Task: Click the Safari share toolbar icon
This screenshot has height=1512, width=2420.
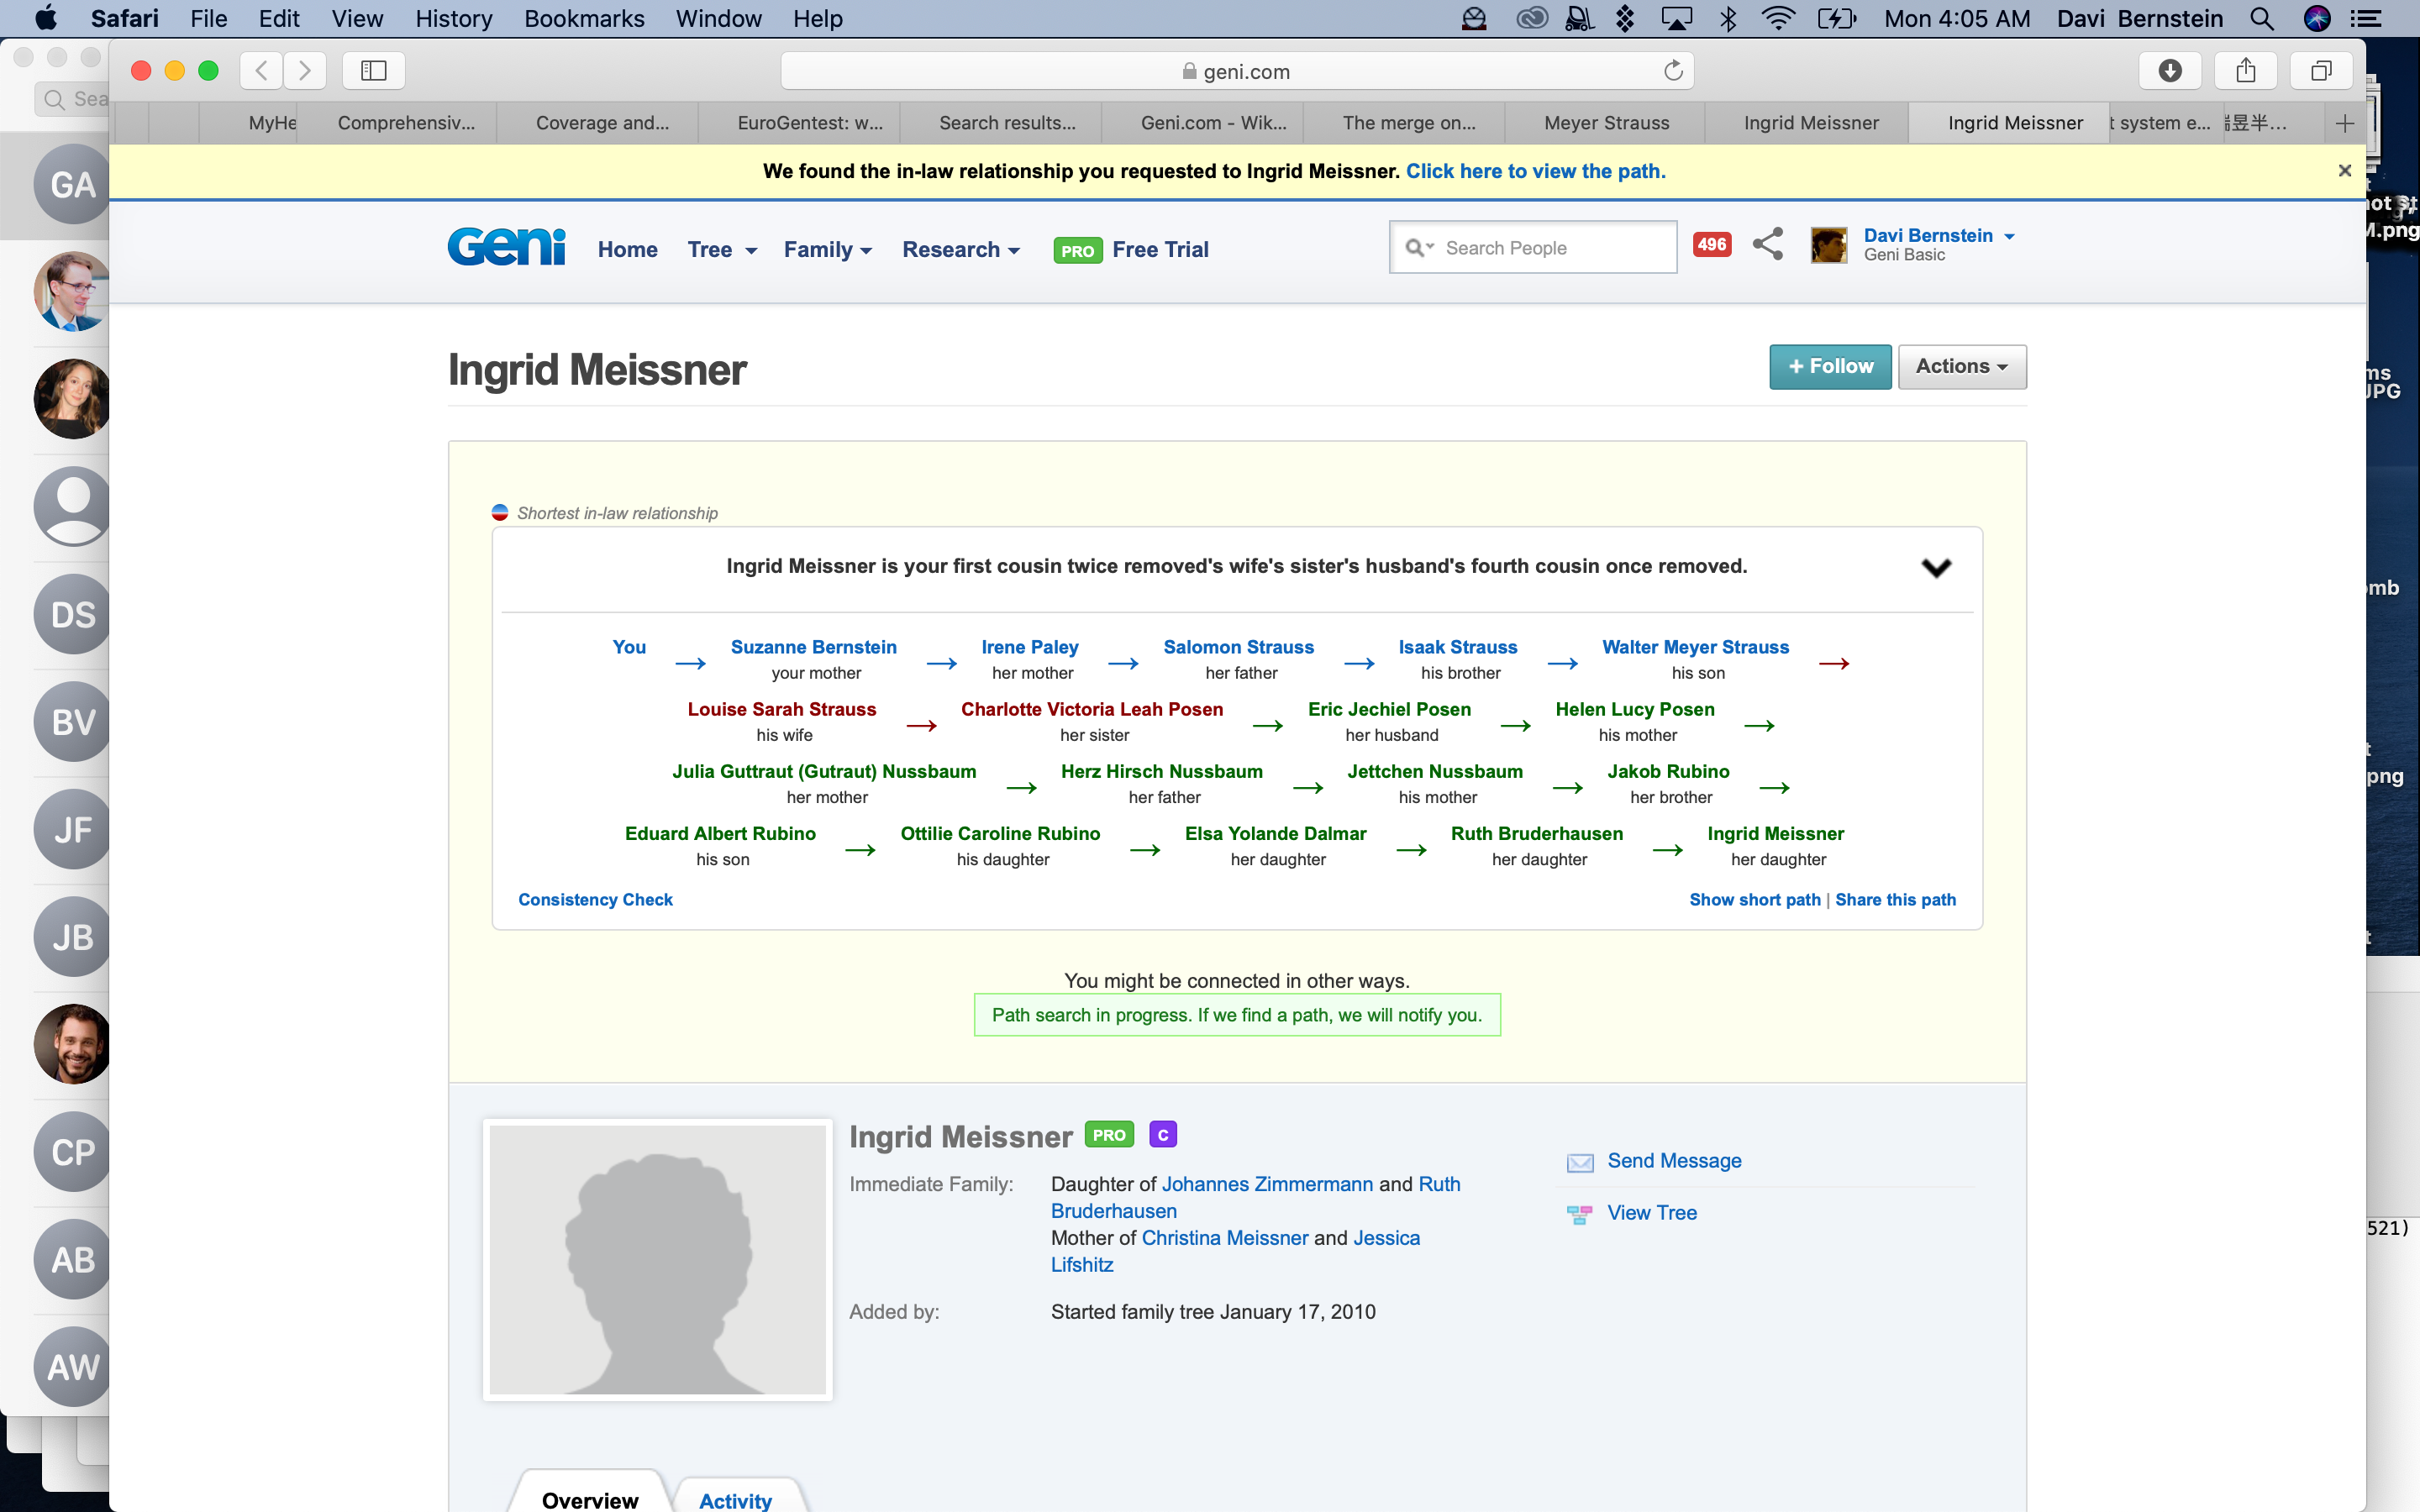Action: click(x=2245, y=70)
